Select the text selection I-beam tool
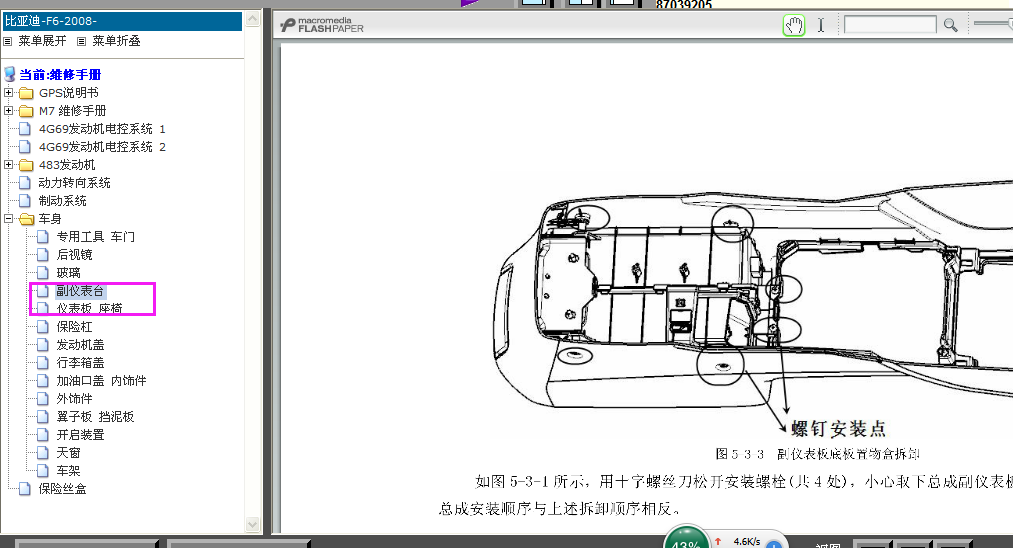This screenshot has width=1013, height=548. coord(821,25)
